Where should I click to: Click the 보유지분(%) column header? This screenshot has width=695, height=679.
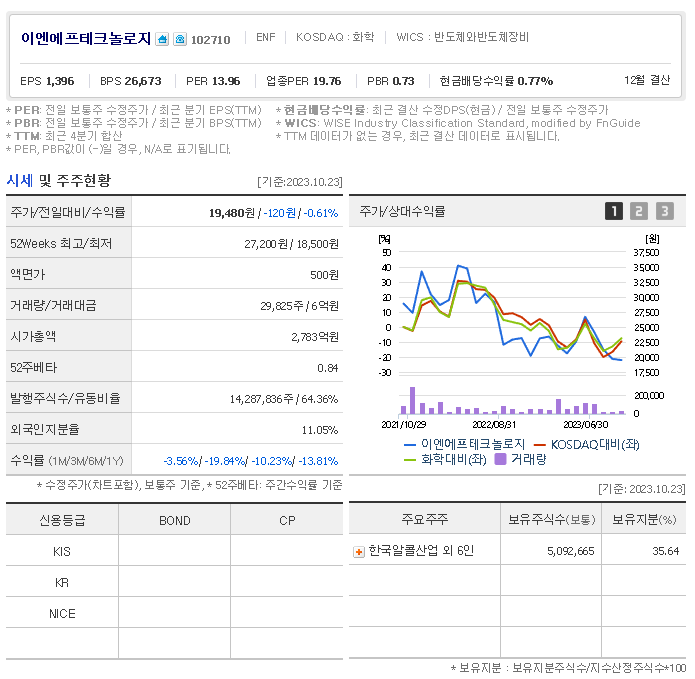click(x=644, y=519)
